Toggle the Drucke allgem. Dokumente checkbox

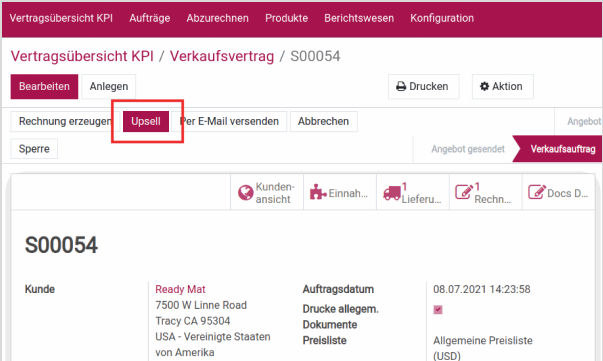click(x=438, y=309)
